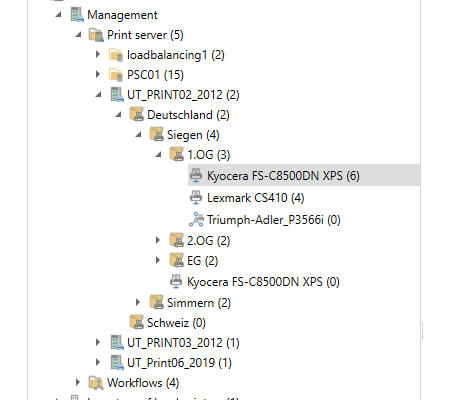Viewport: 450px width, 400px height.
Task: Select the EG (2) folder
Action: click(x=202, y=260)
